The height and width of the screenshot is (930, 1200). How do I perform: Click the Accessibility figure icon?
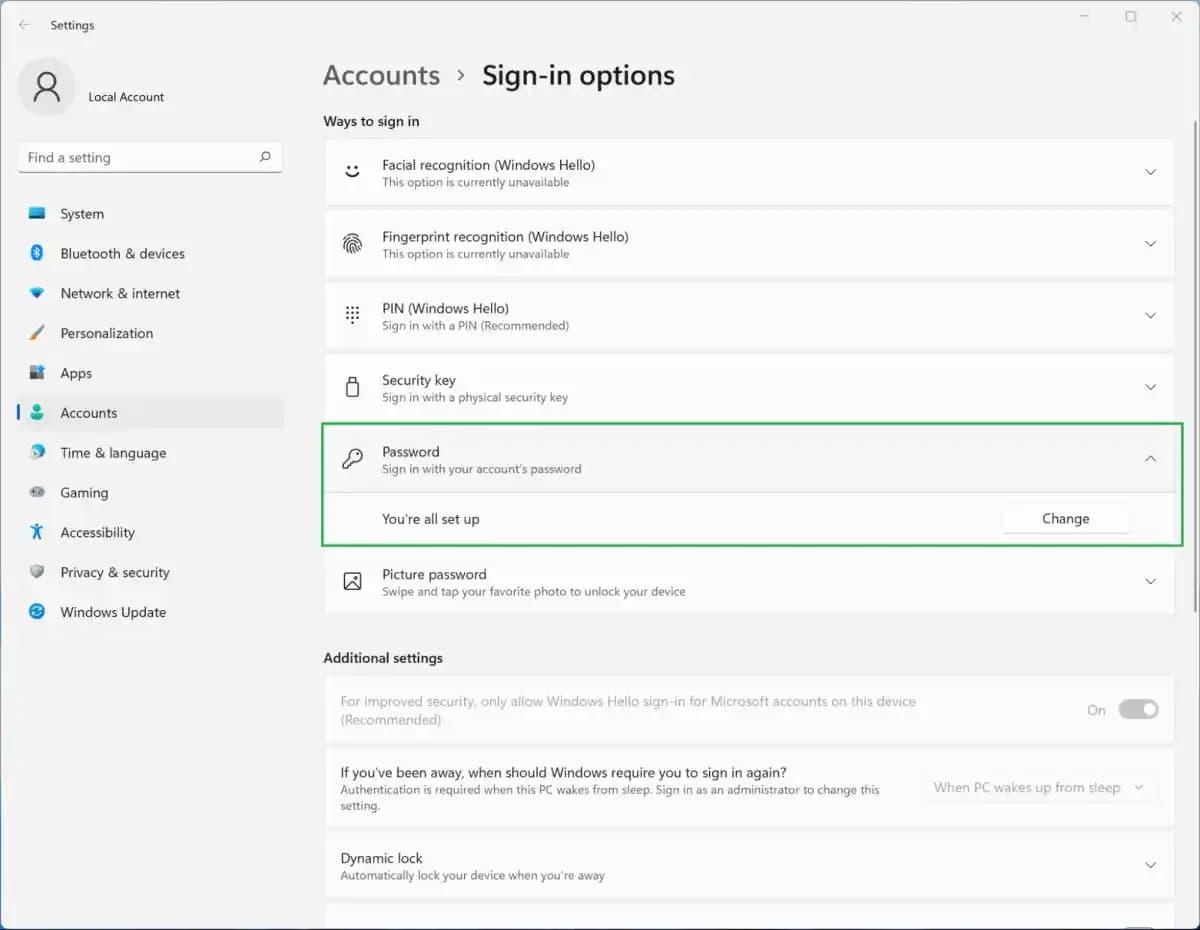[x=37, y=532]
